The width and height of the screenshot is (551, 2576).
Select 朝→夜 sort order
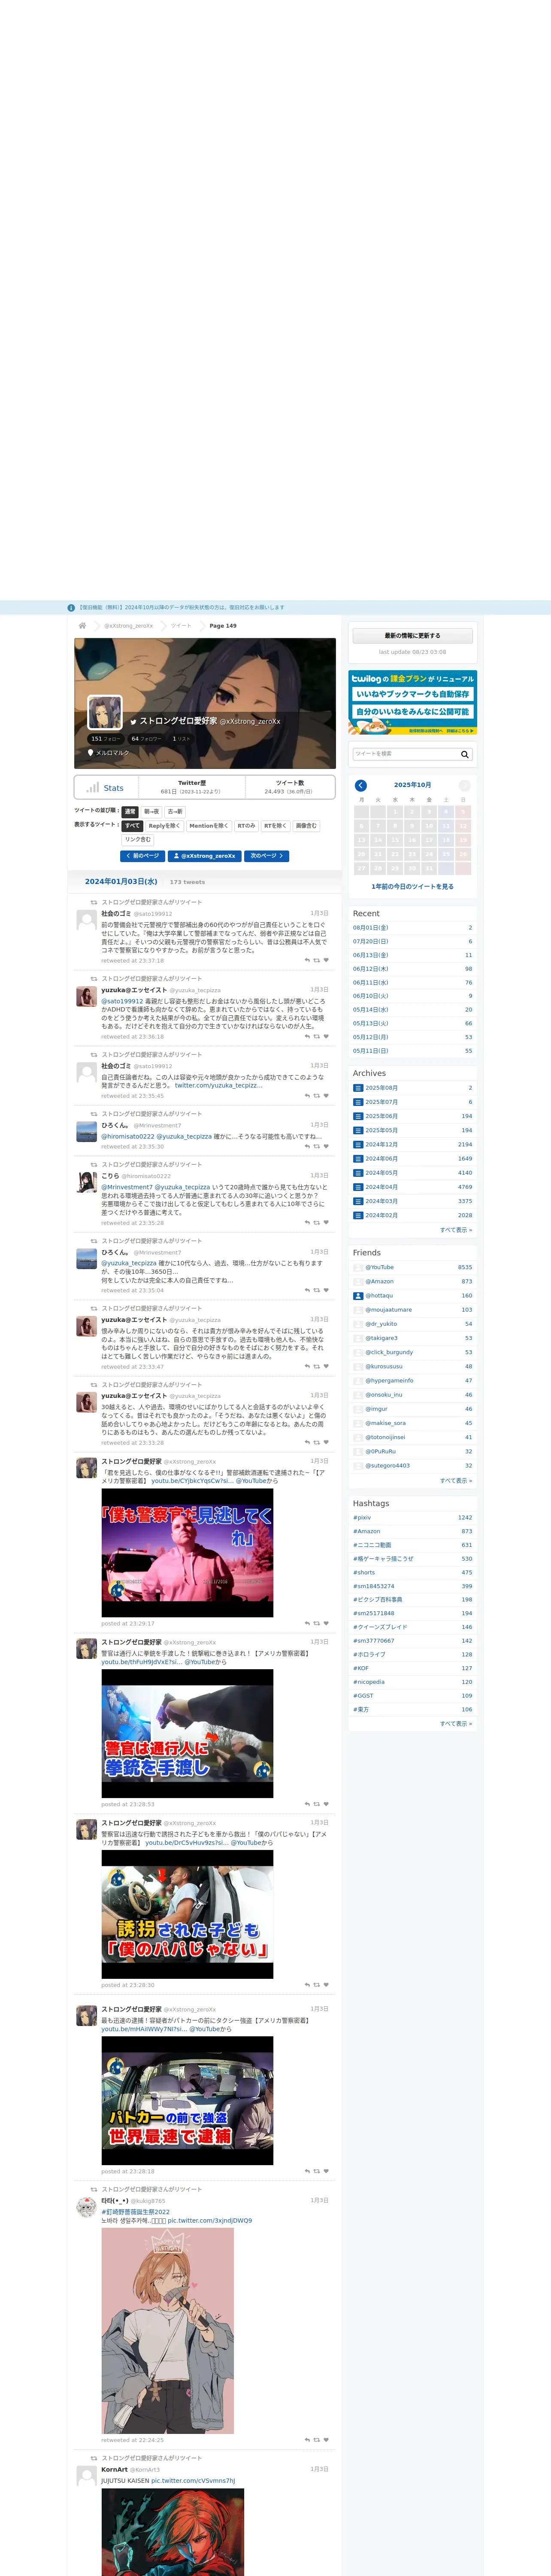pyautogui.click(x=151, y=812)
